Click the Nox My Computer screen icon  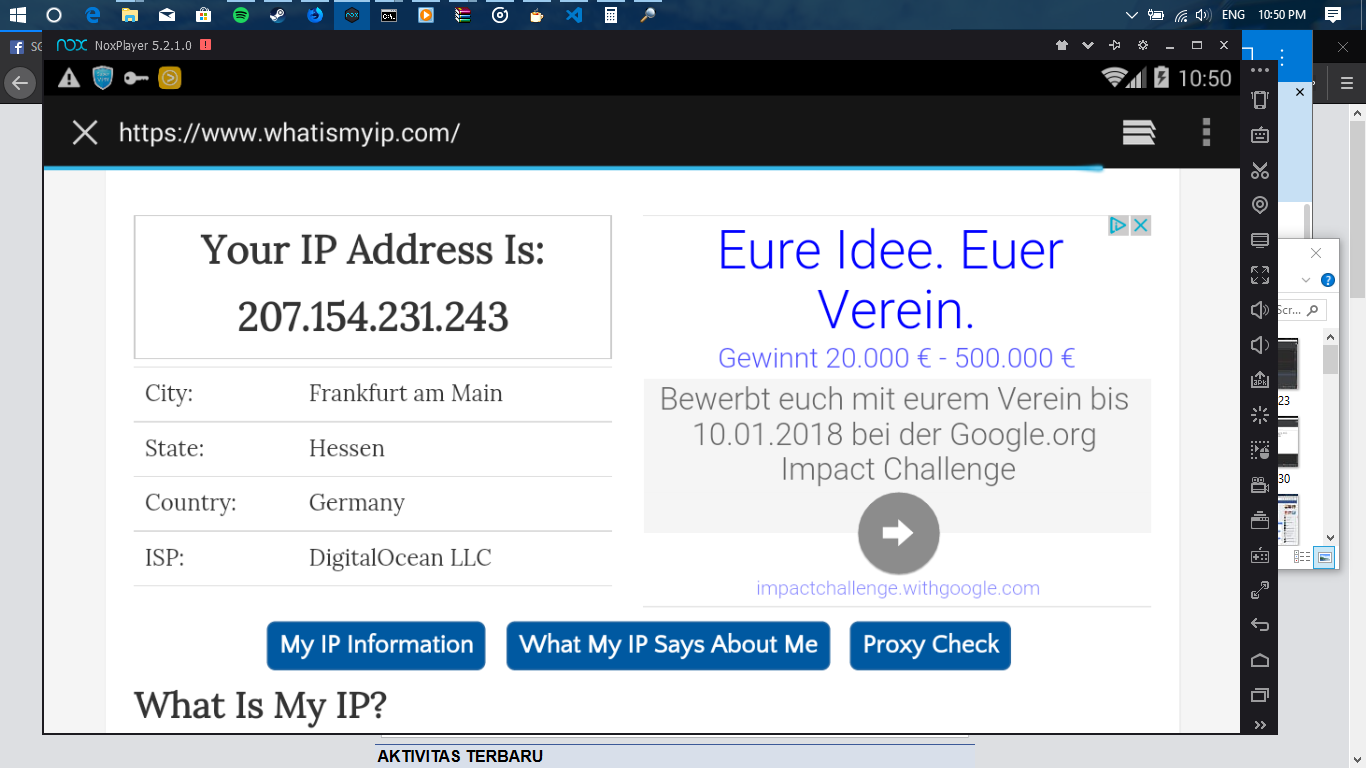coord(1260,240)
